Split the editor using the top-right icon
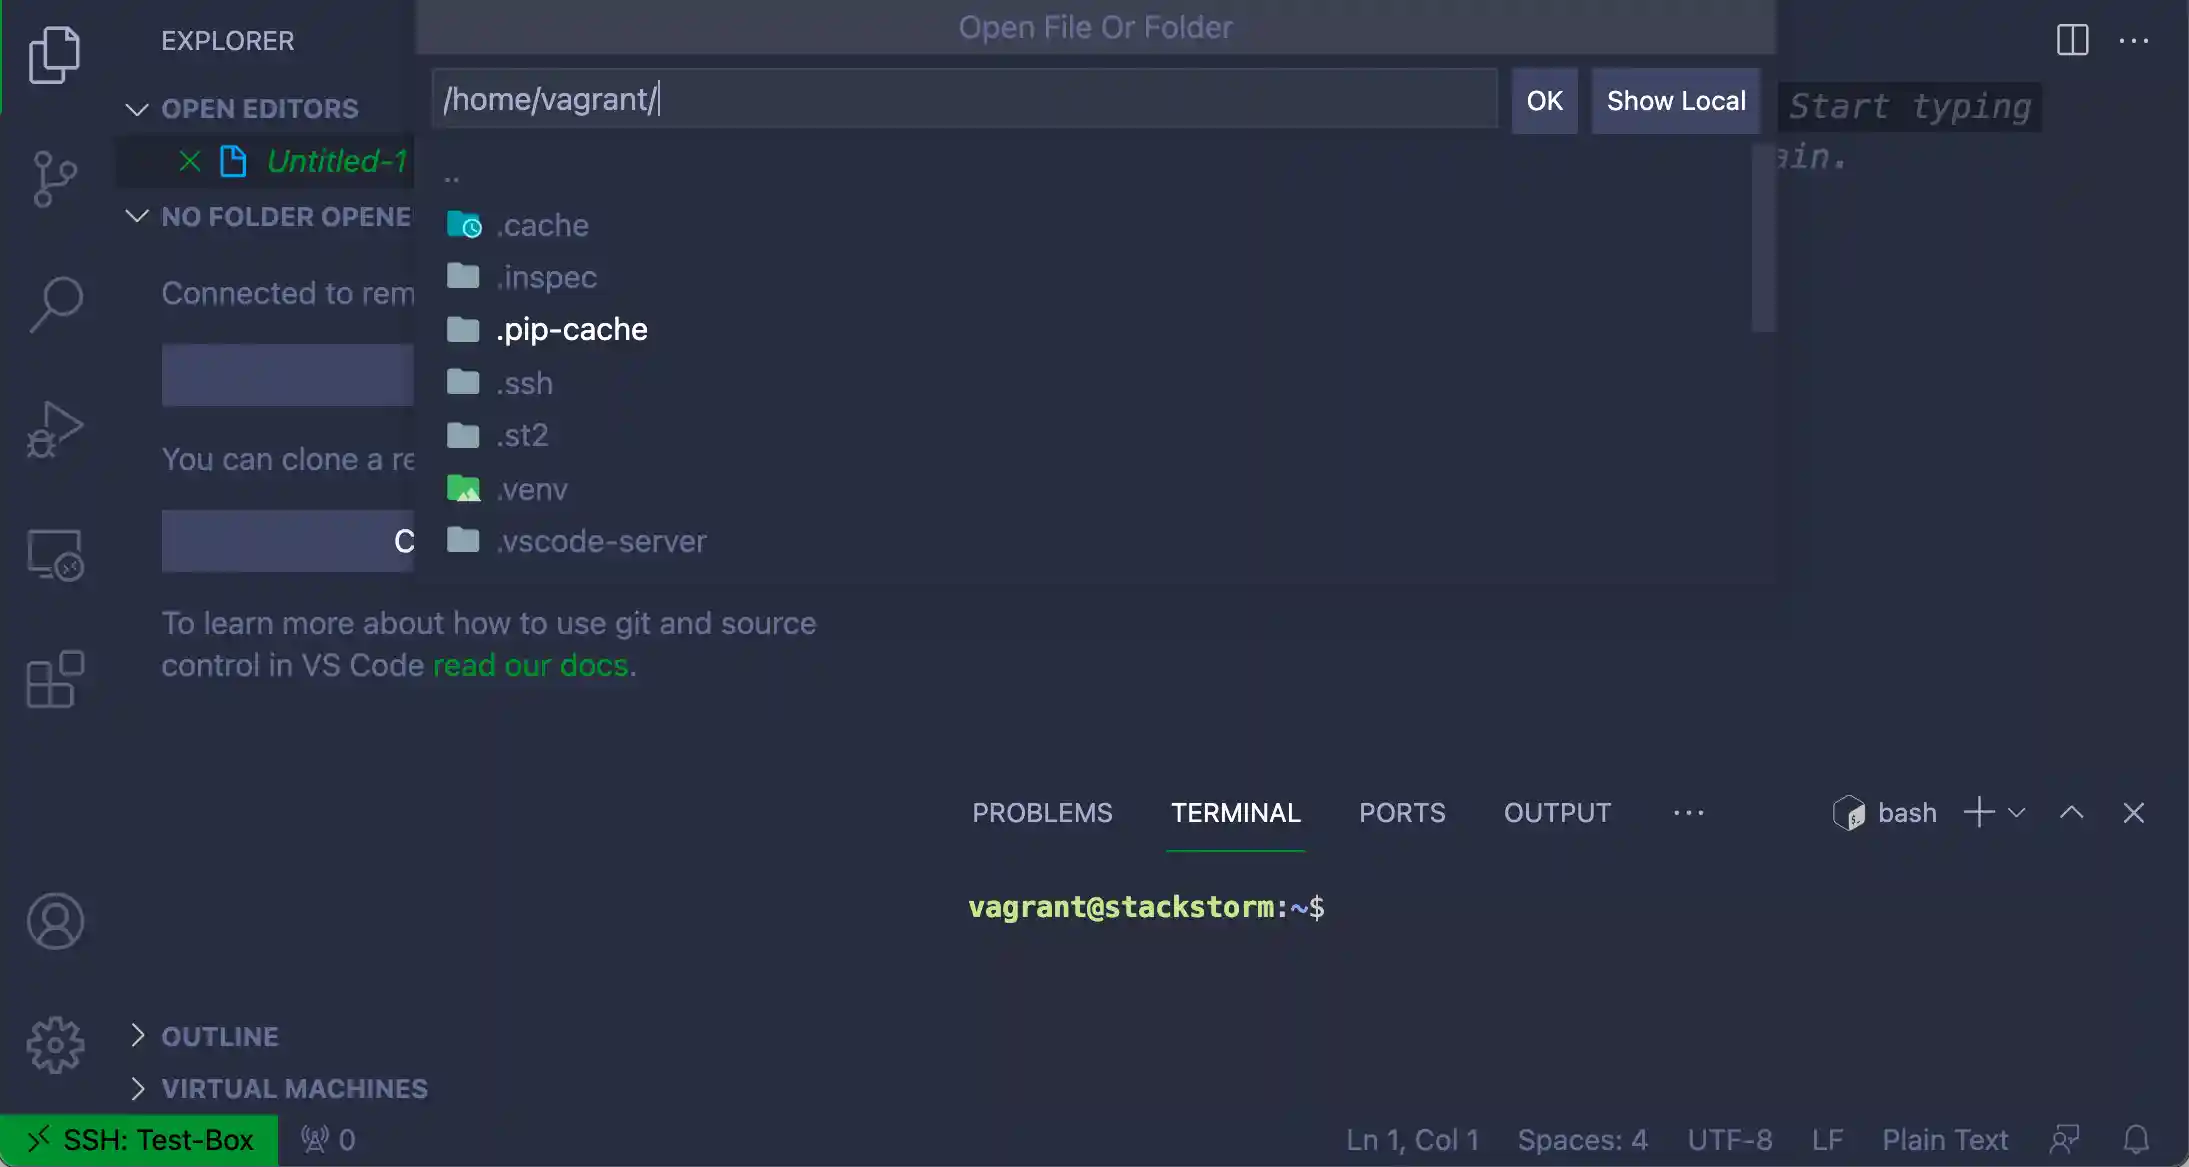 point(2072,40)
